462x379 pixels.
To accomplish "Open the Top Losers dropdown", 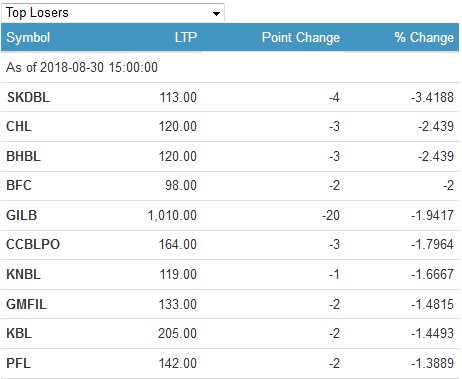I will coord(113,13).
